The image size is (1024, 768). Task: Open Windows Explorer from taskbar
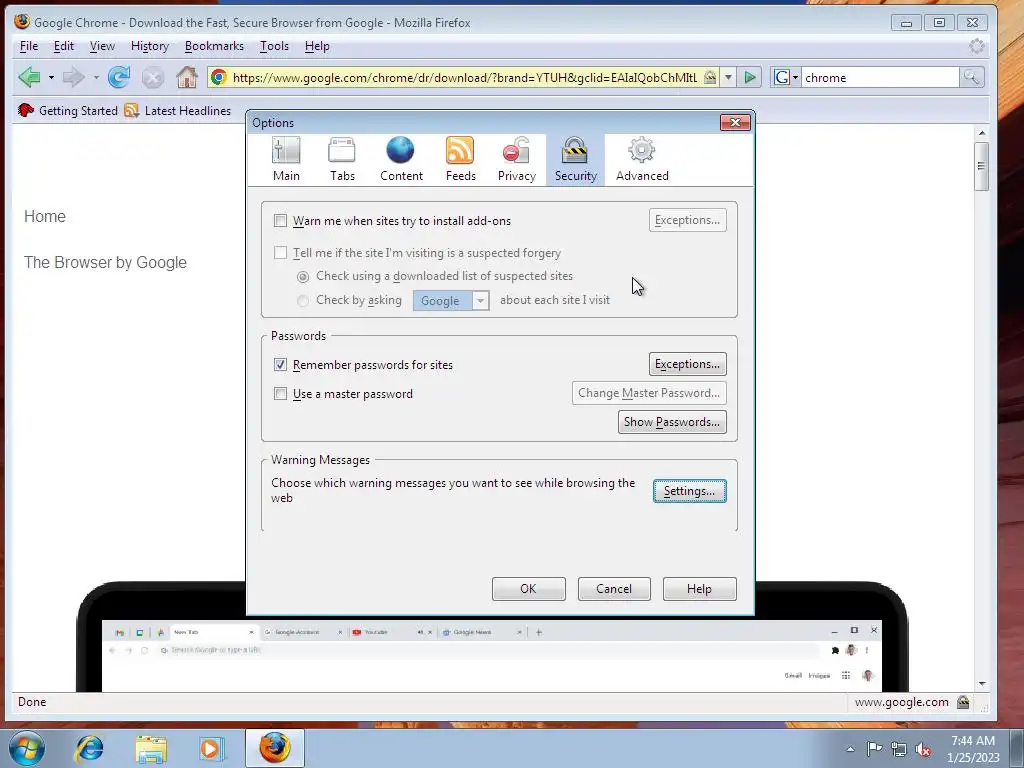(x=151, y=748)
